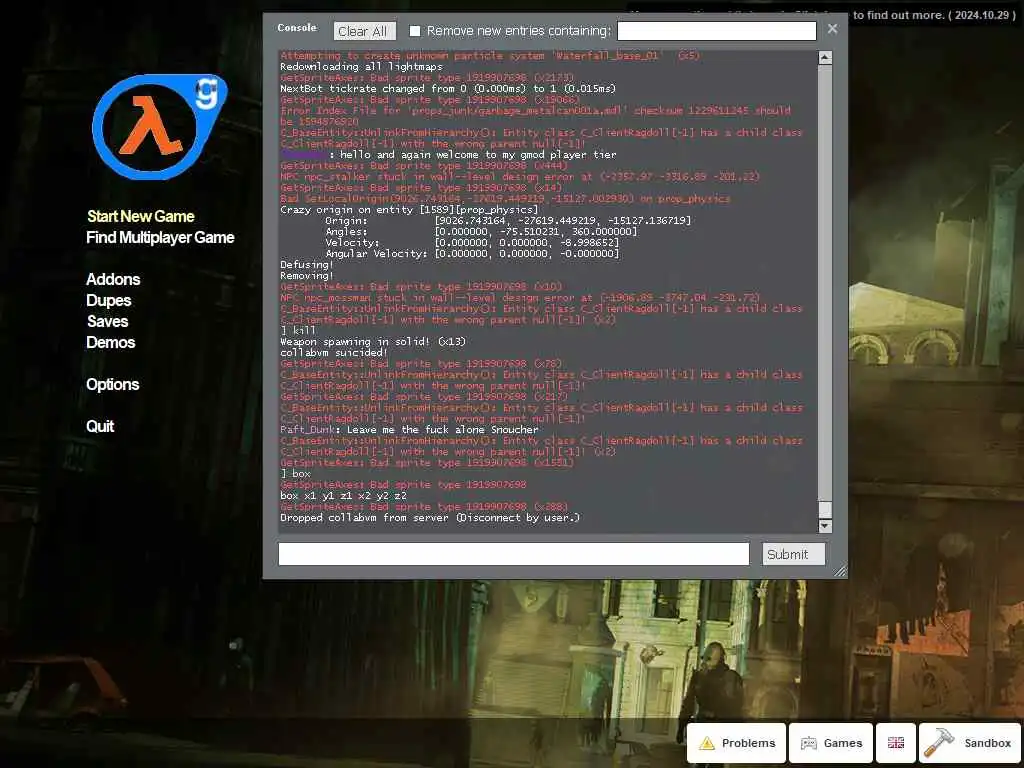Viewport: 1024px width, 768px height.
Task: Click the 'Error Index File' console line
Action: [536, 116]
